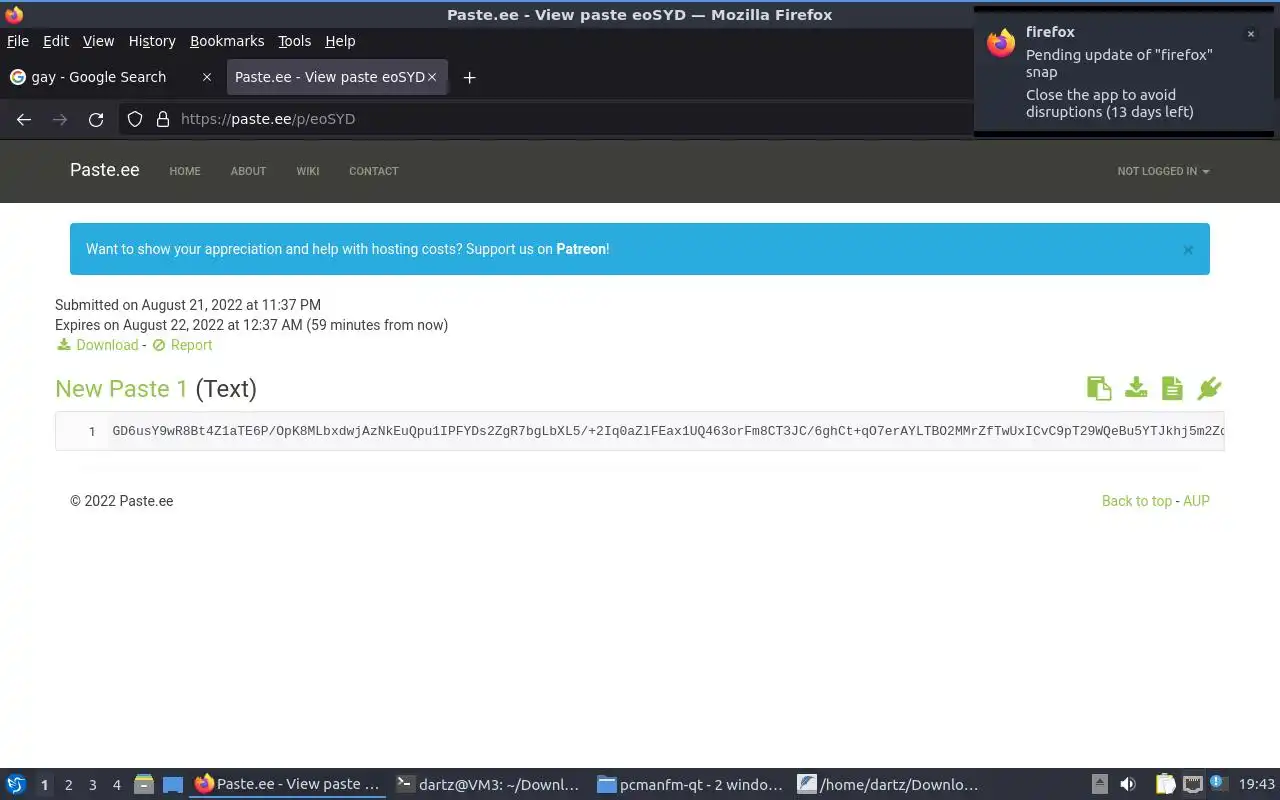The image size is (1280, 800).
Task: Open the File menu
Action: pos(18,41)
